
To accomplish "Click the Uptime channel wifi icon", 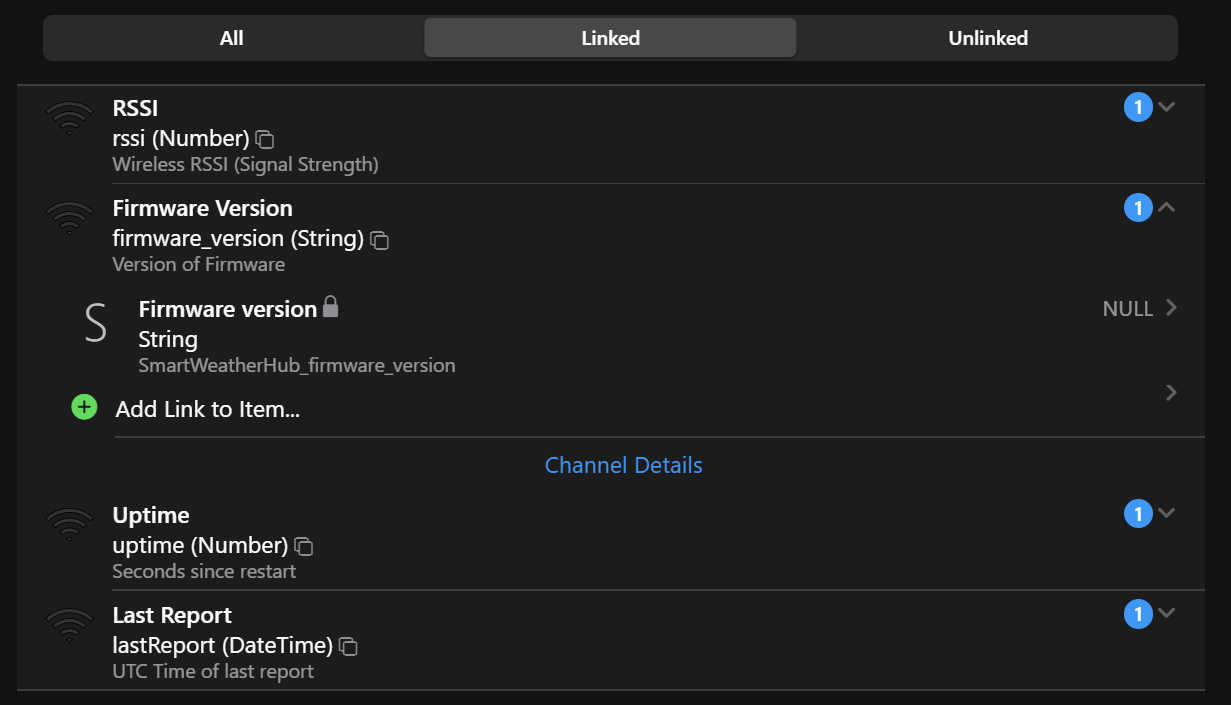I will click(69, 525).
